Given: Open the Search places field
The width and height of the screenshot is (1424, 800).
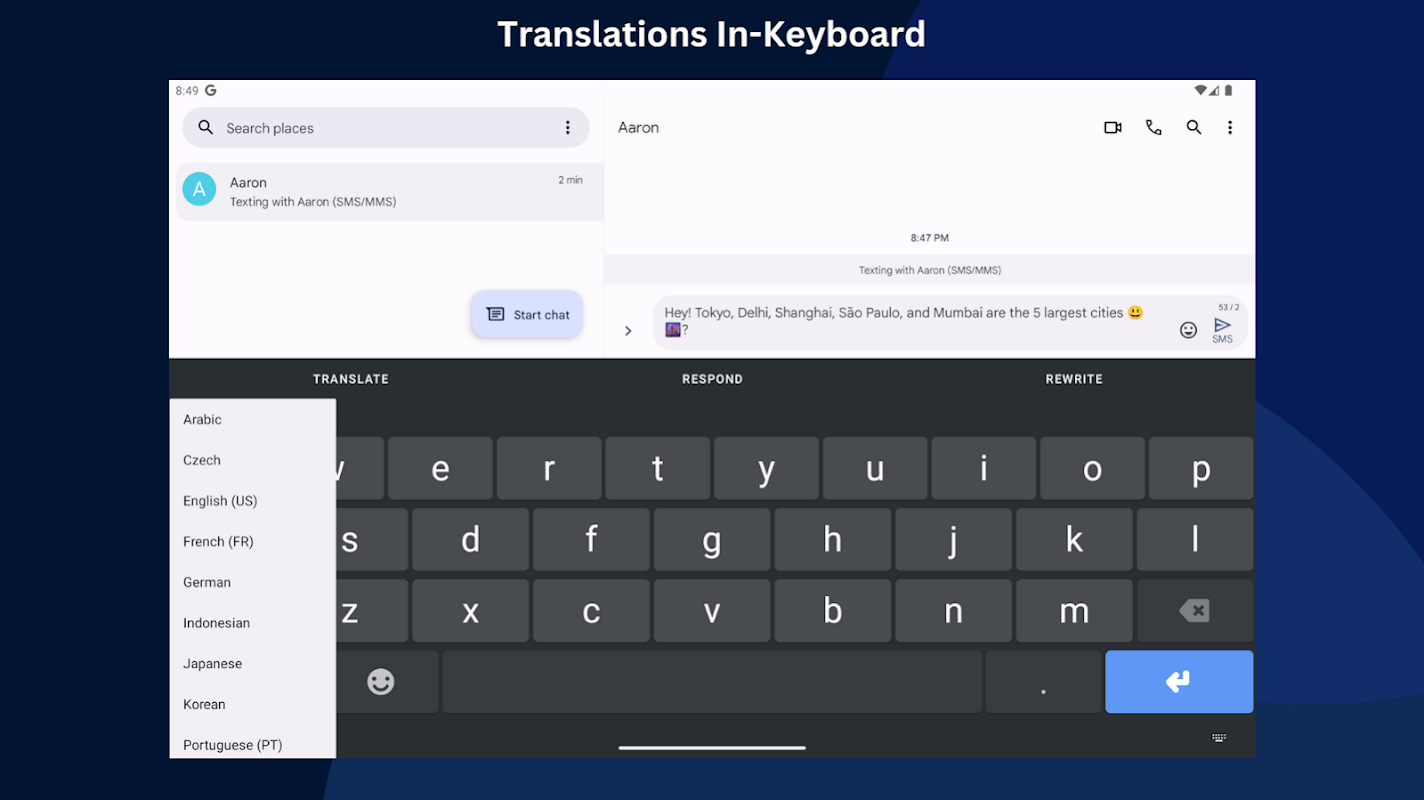Looking at the screenshot, I should [x=385, y=128].
